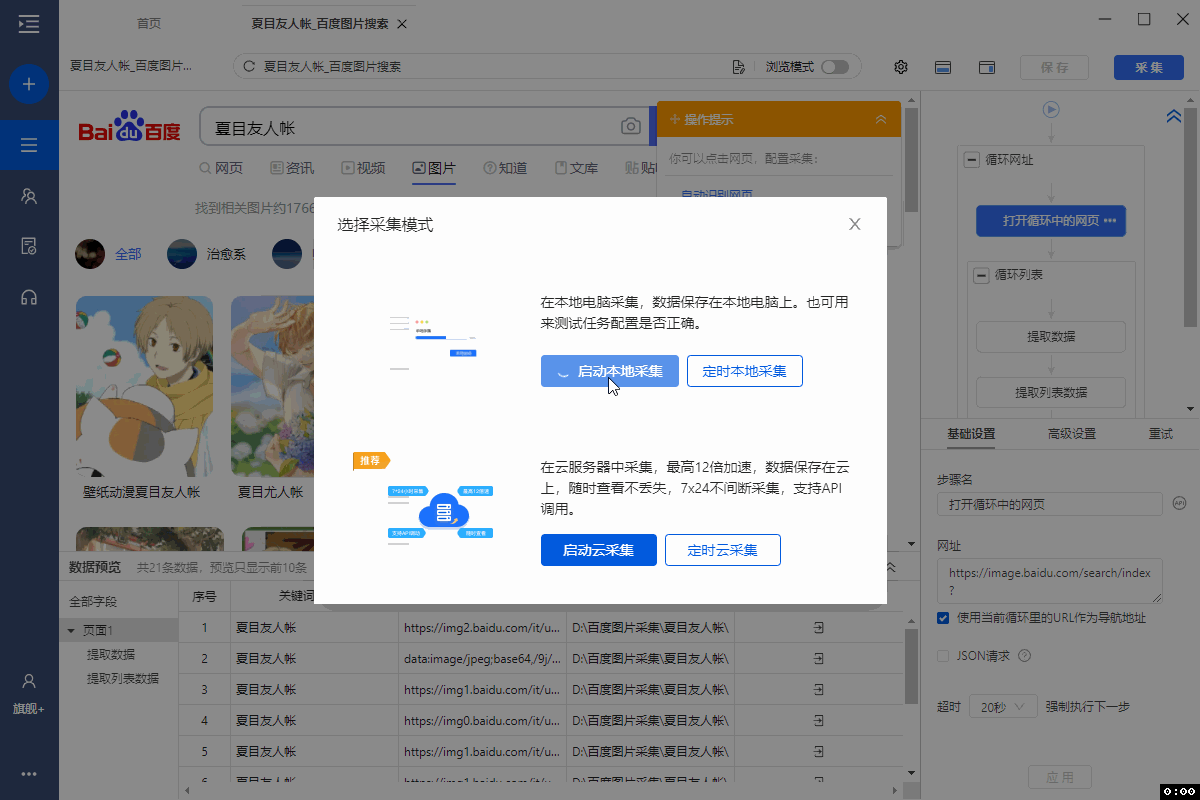Open row 3's detail arrow icon

(819, 690)
